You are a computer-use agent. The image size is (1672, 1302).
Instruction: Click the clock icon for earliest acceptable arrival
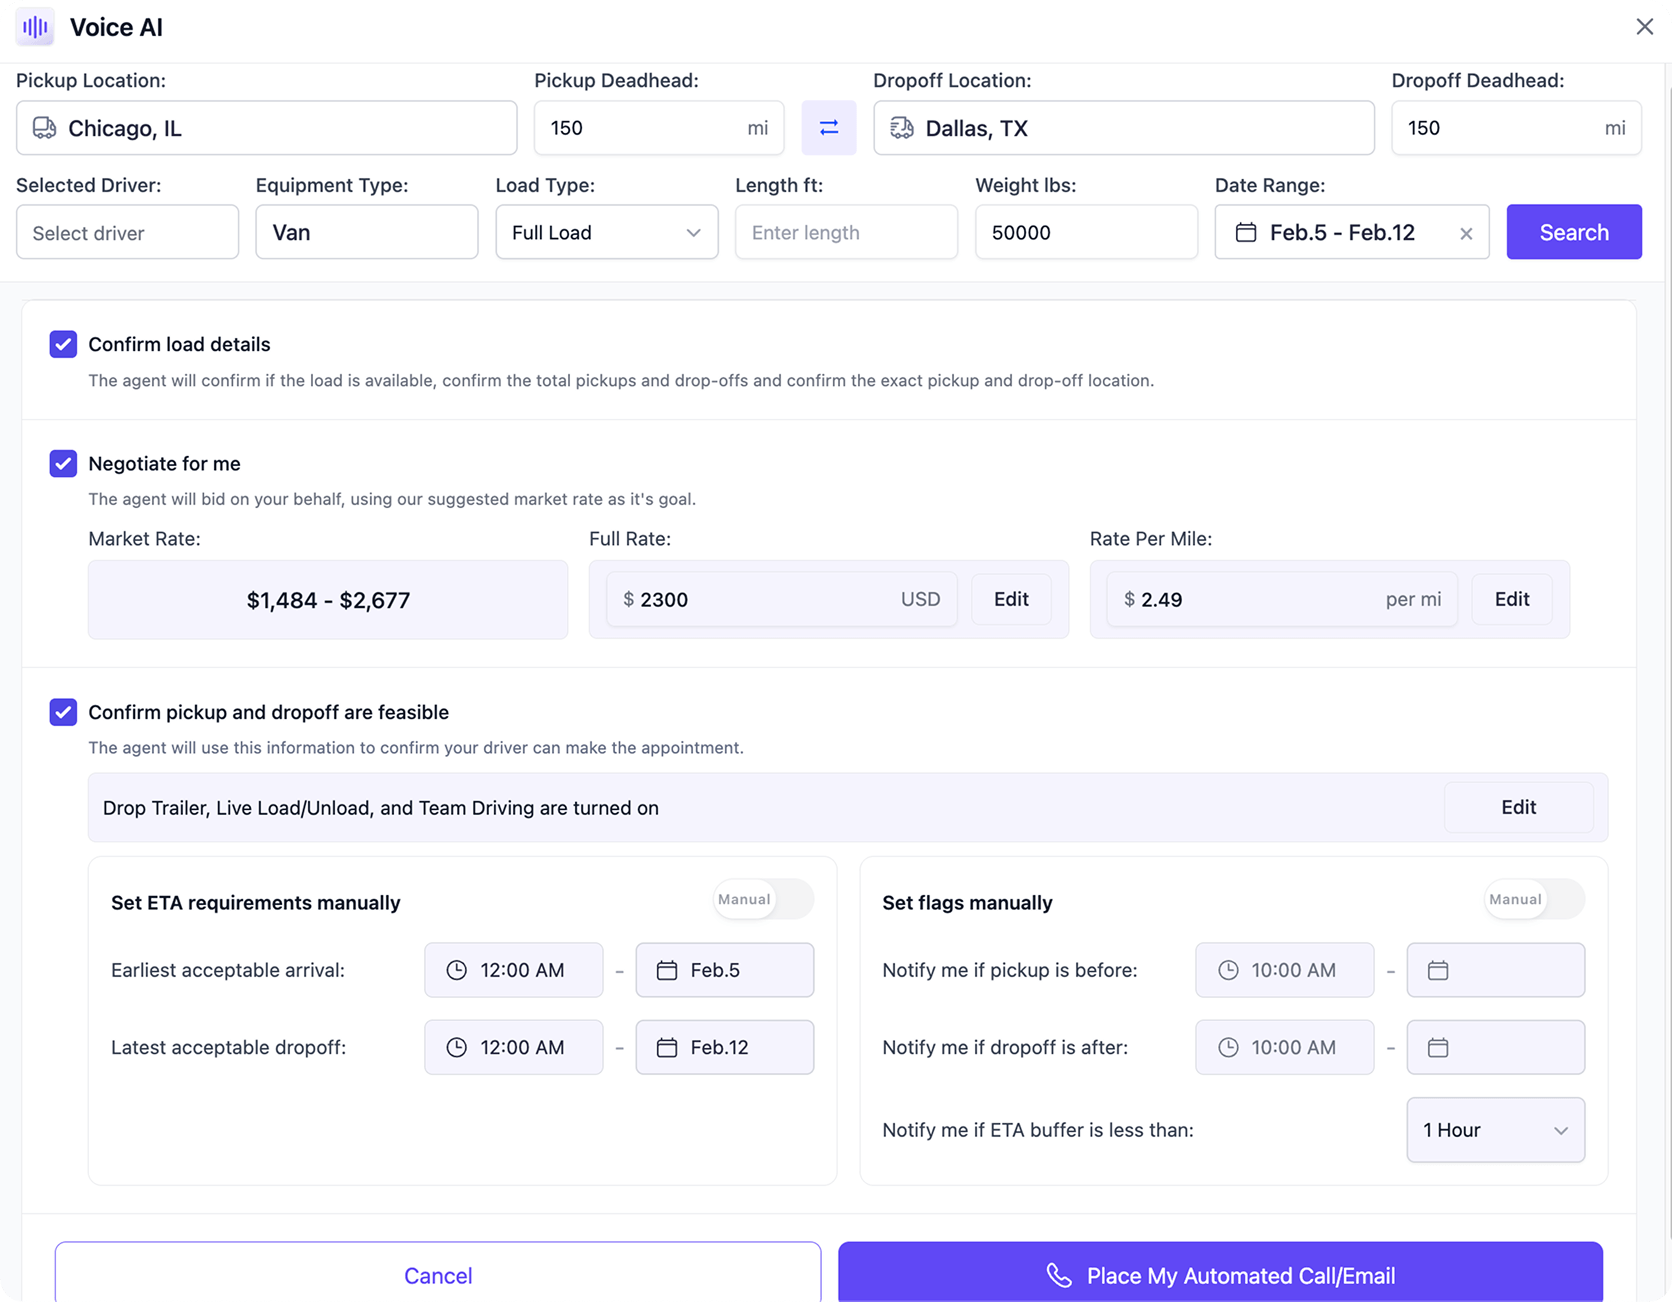pyautogui.click(x=456, y=970)
